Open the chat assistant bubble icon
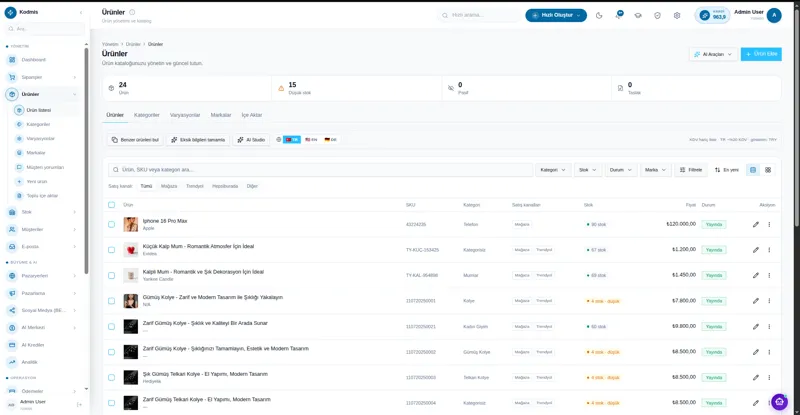The height and width of the screenshot is (415, 800). pyautogui.click(x=779, y=402)
